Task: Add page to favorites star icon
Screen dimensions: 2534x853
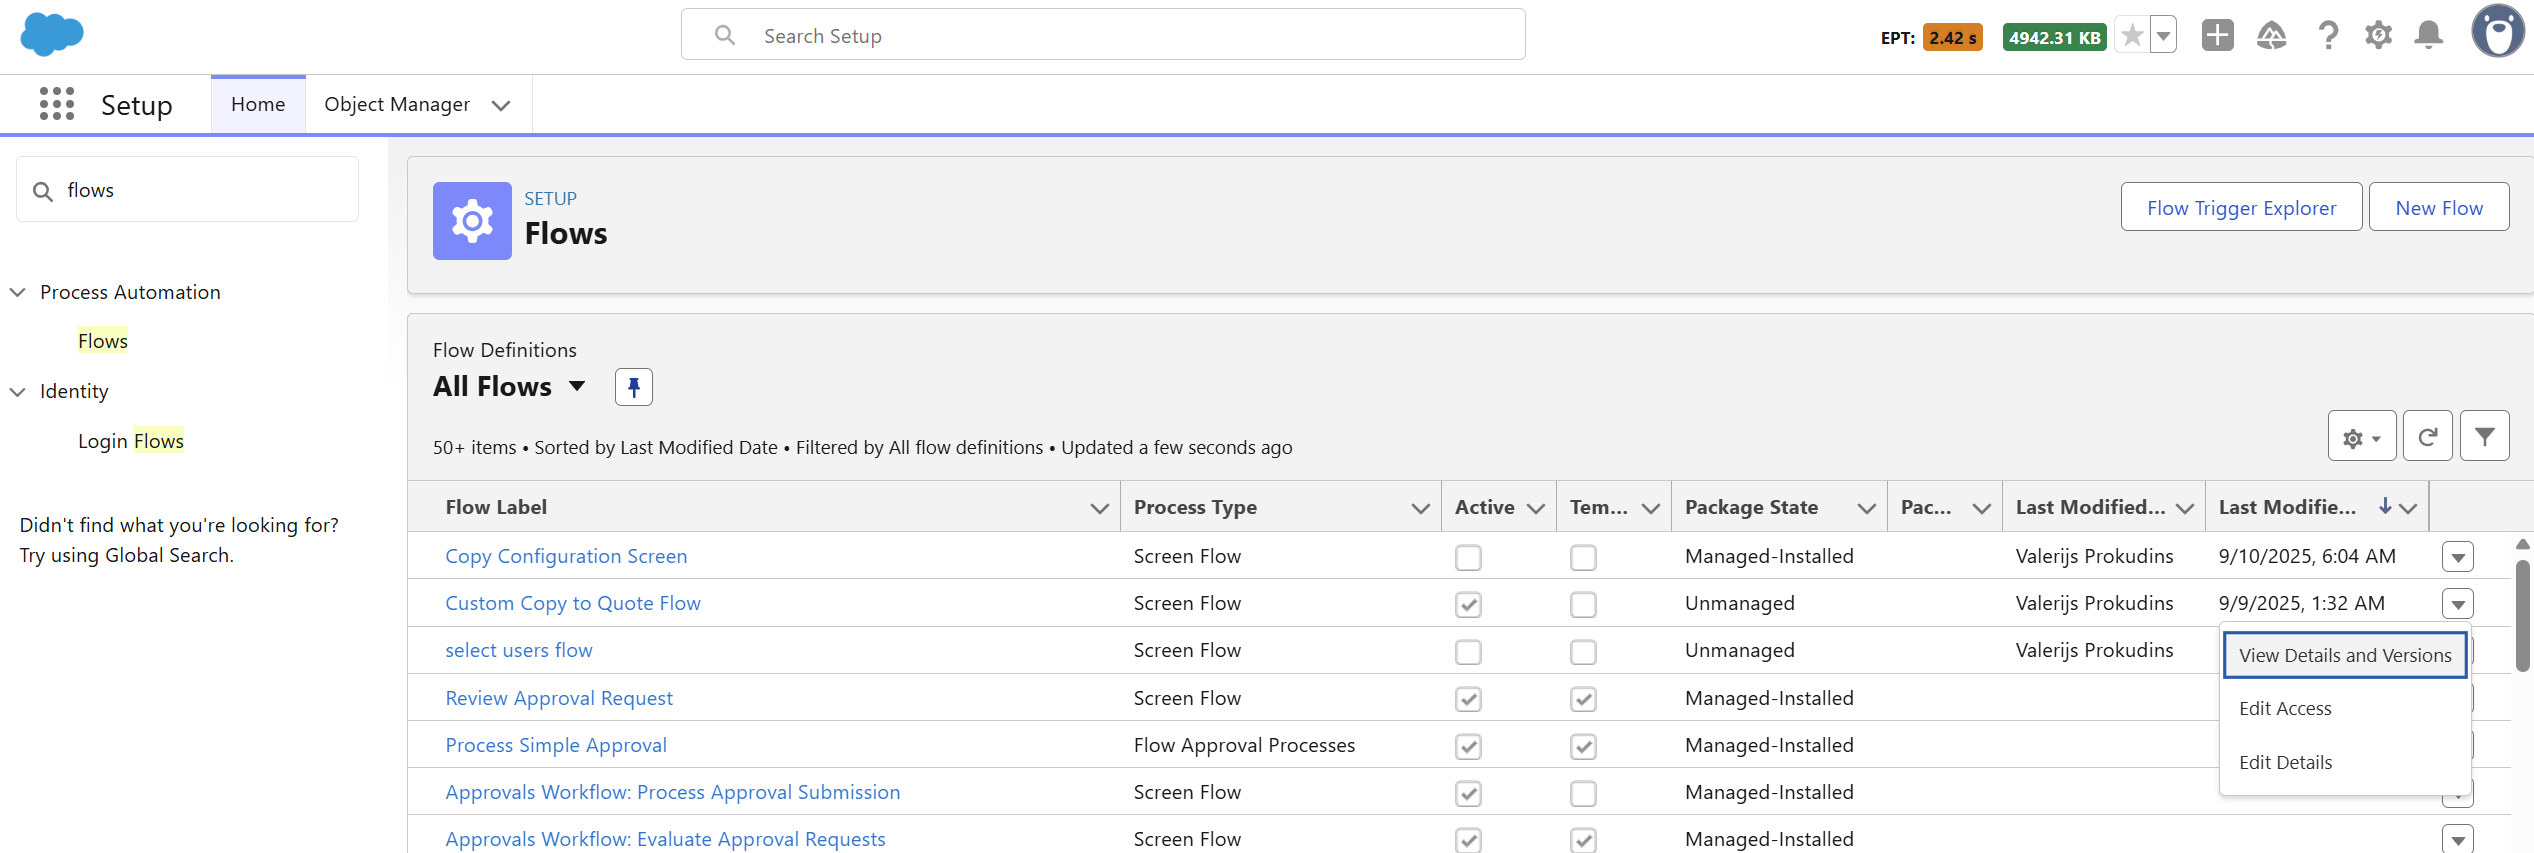Action: point(2132,36)
